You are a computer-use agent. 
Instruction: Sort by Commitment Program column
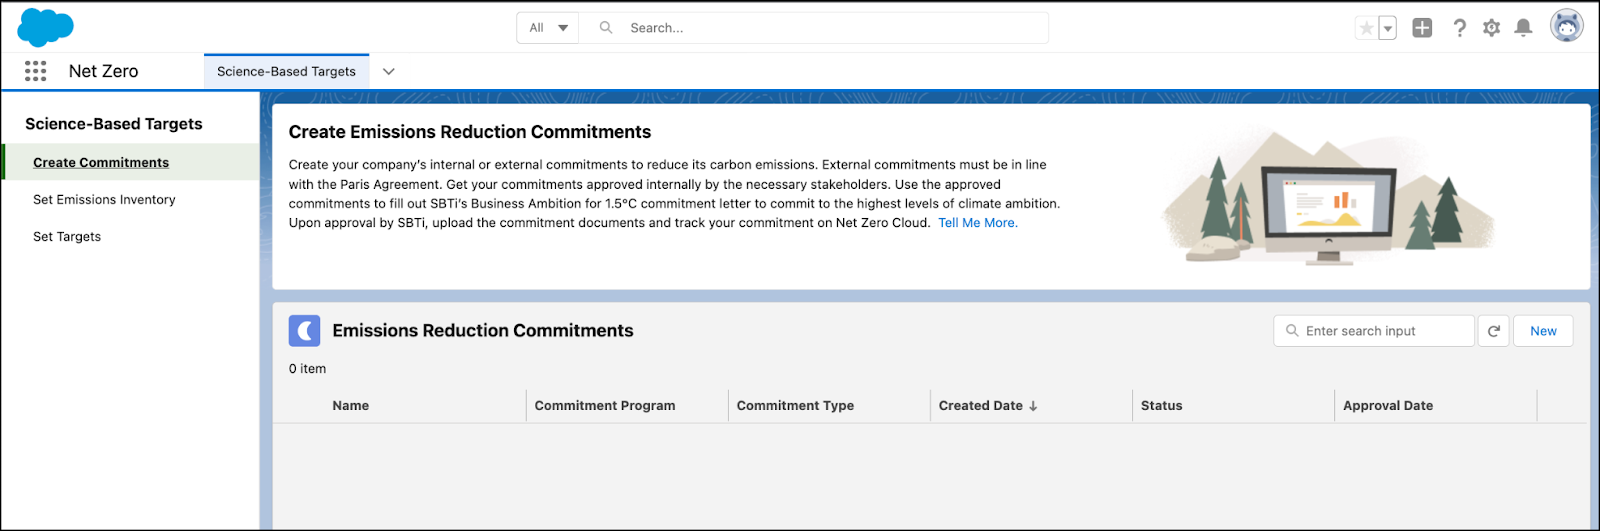pos(605,405)
